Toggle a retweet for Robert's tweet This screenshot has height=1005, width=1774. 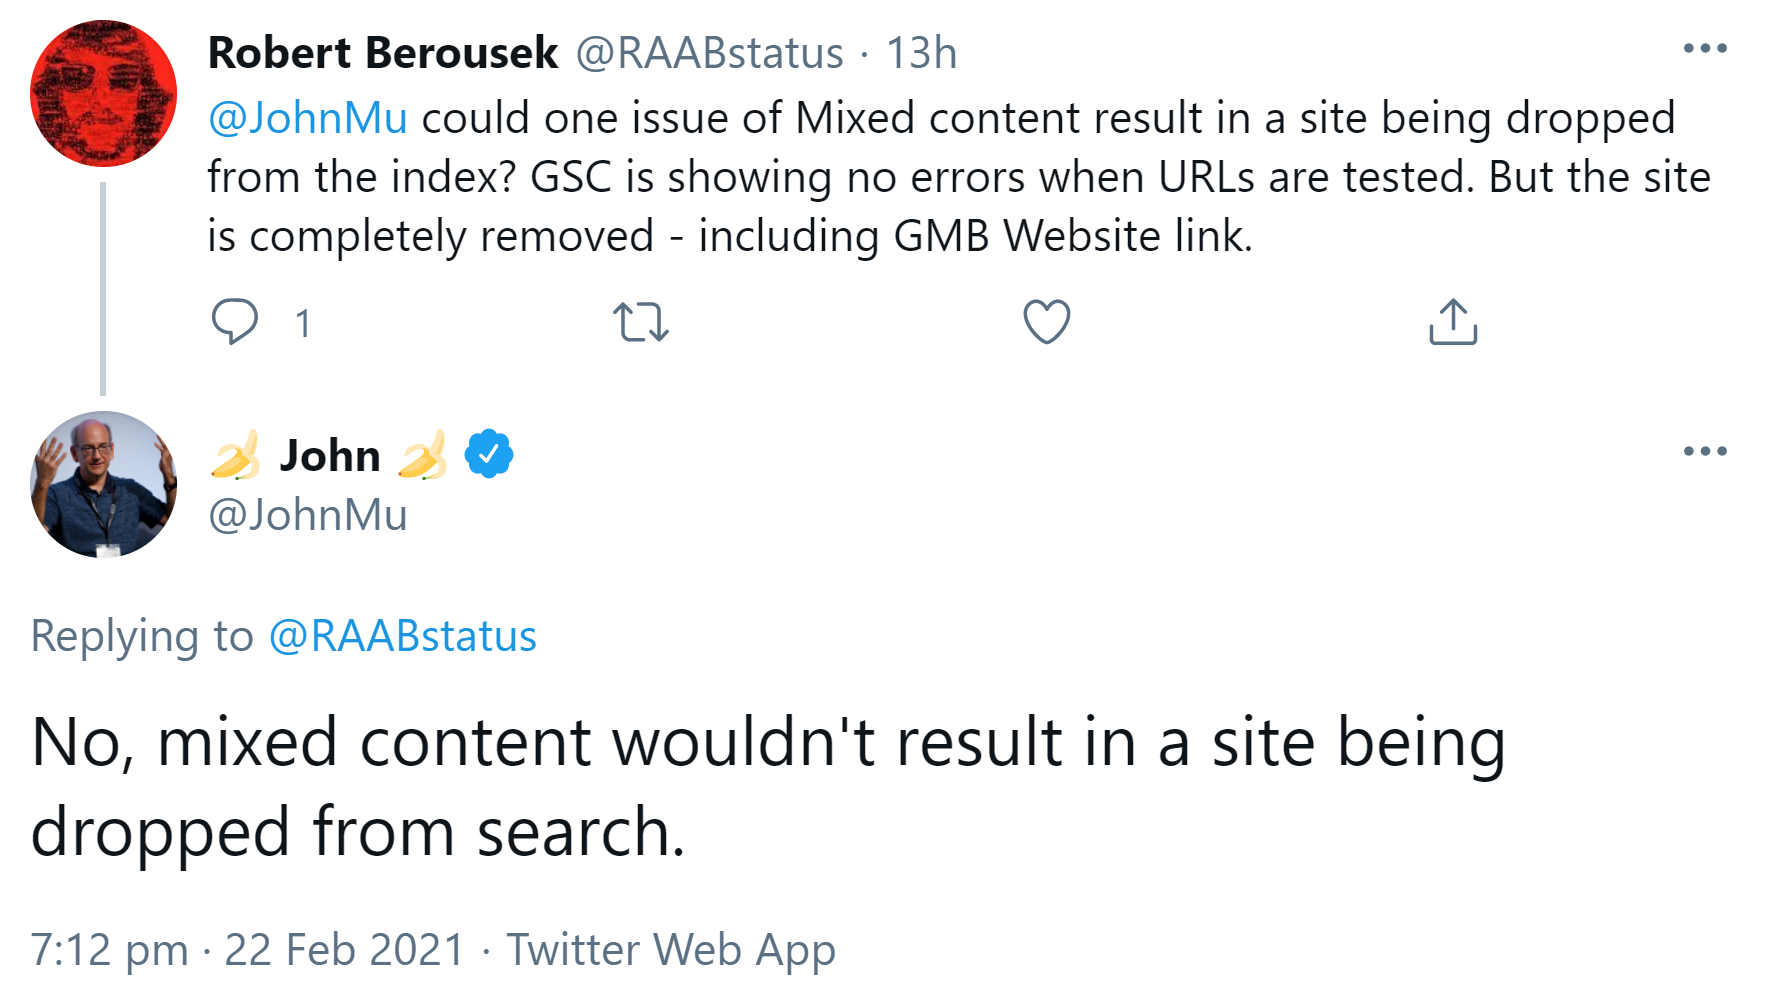(641, 321)
